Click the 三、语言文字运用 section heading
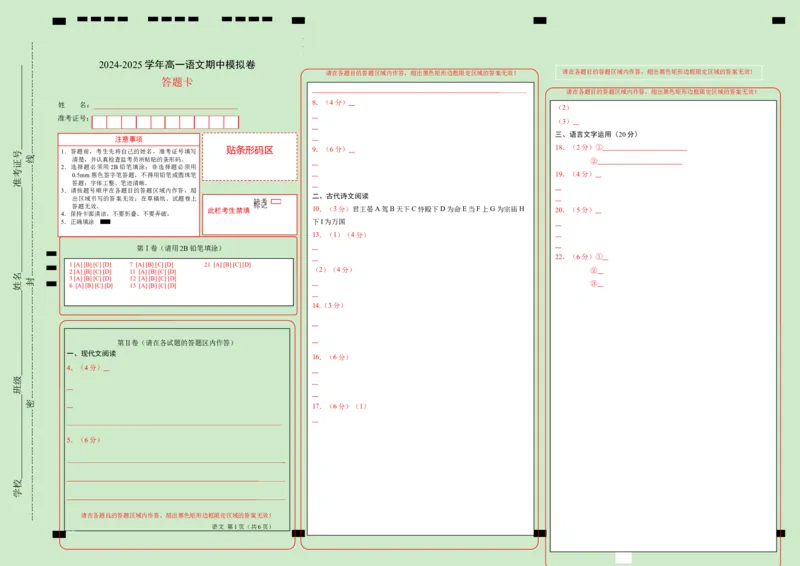This screenshot has width=800, height=566. 596,134
